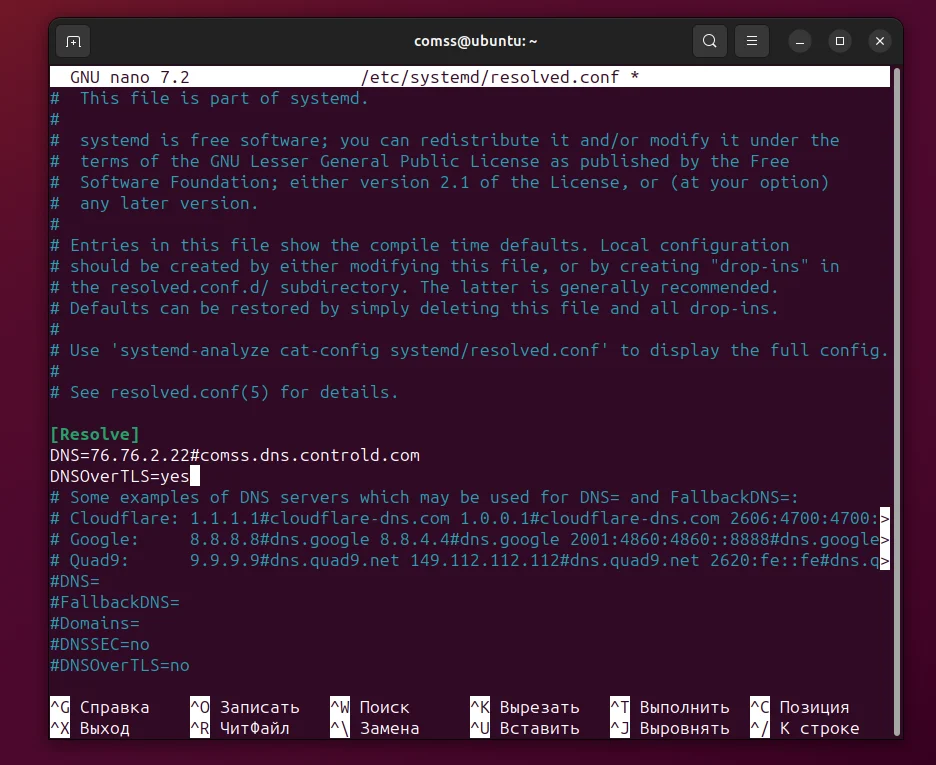The image size is (936, 765).
Task: Maximize the terminal window
Action: pyautogui.click(x=840, y=41)
